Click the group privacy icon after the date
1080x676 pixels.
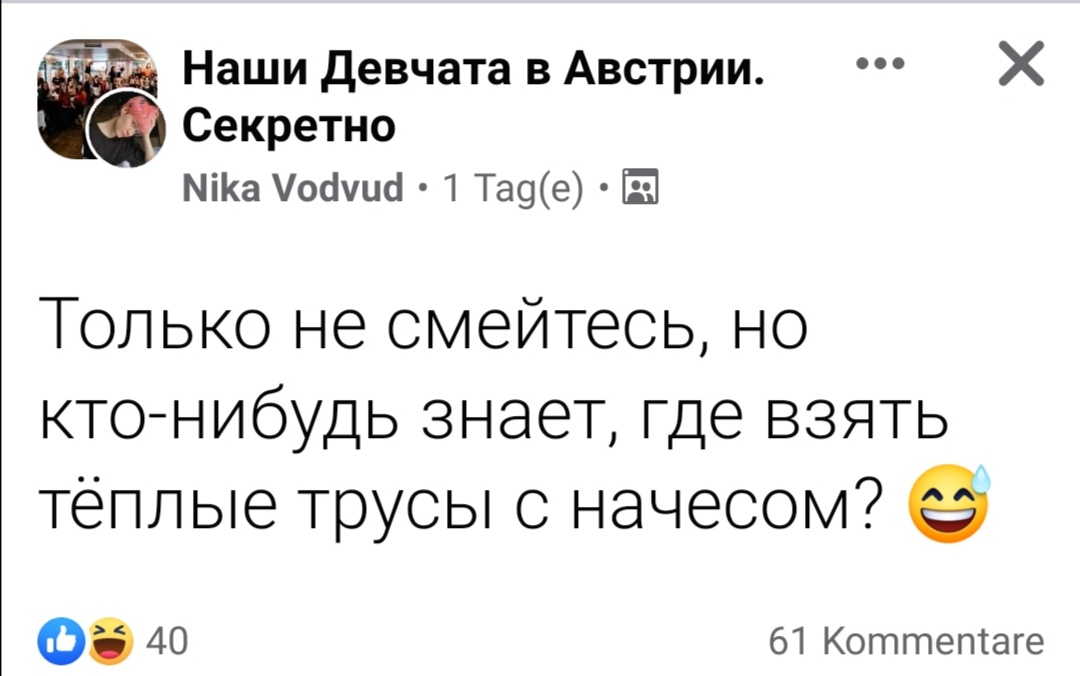click(637, 187)
